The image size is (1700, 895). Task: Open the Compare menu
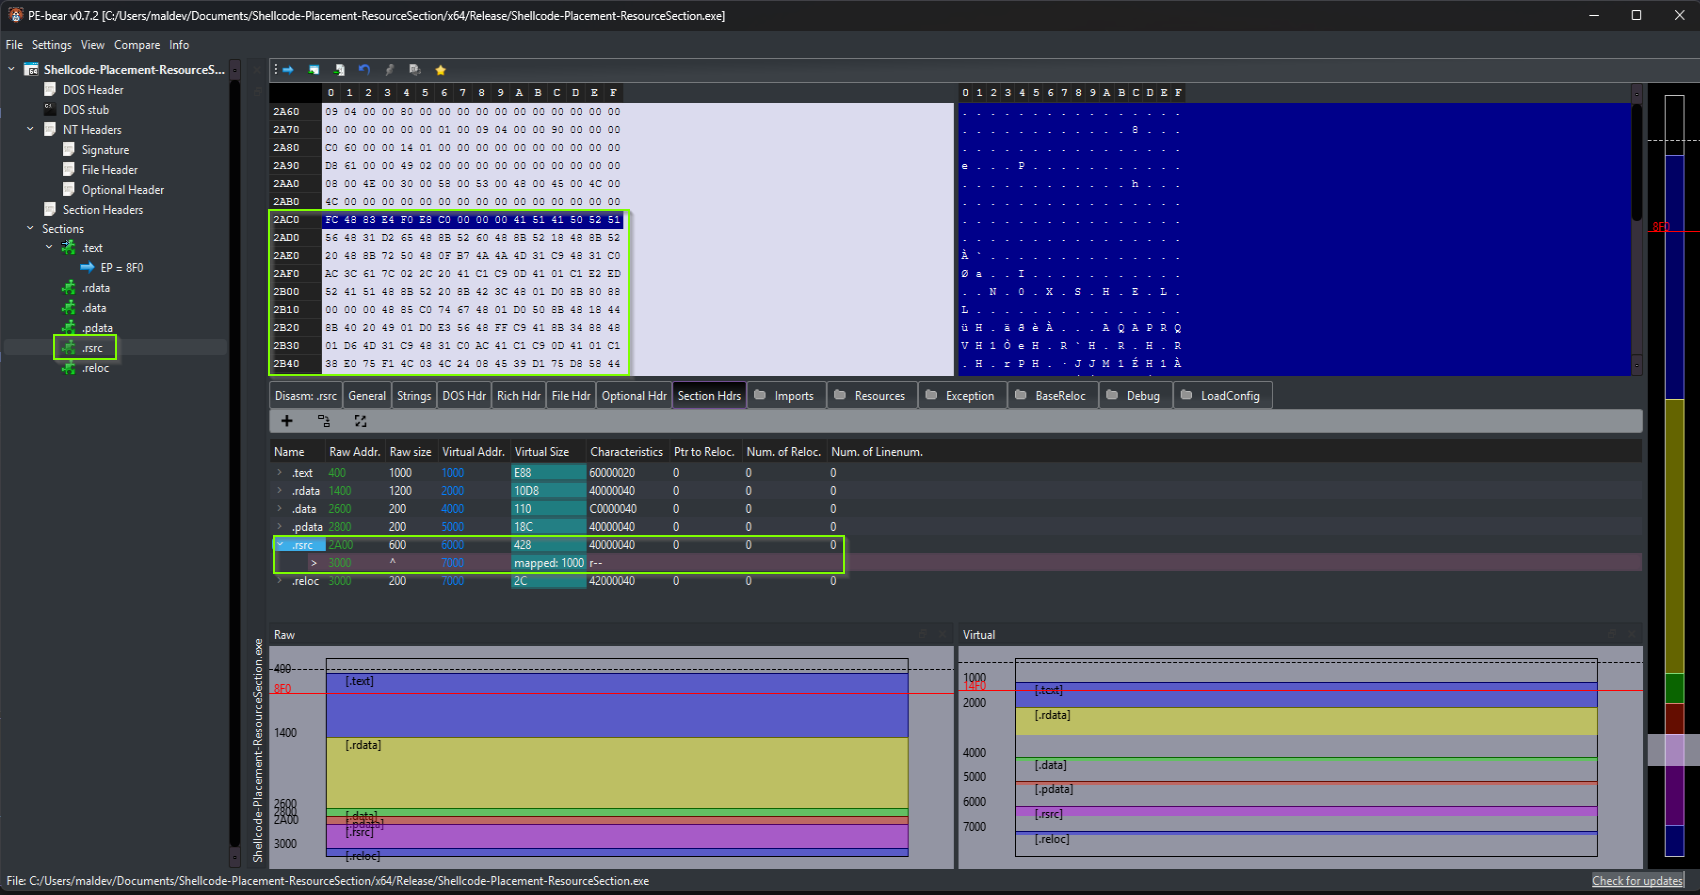pyautogui.click(x=137, y=45)
